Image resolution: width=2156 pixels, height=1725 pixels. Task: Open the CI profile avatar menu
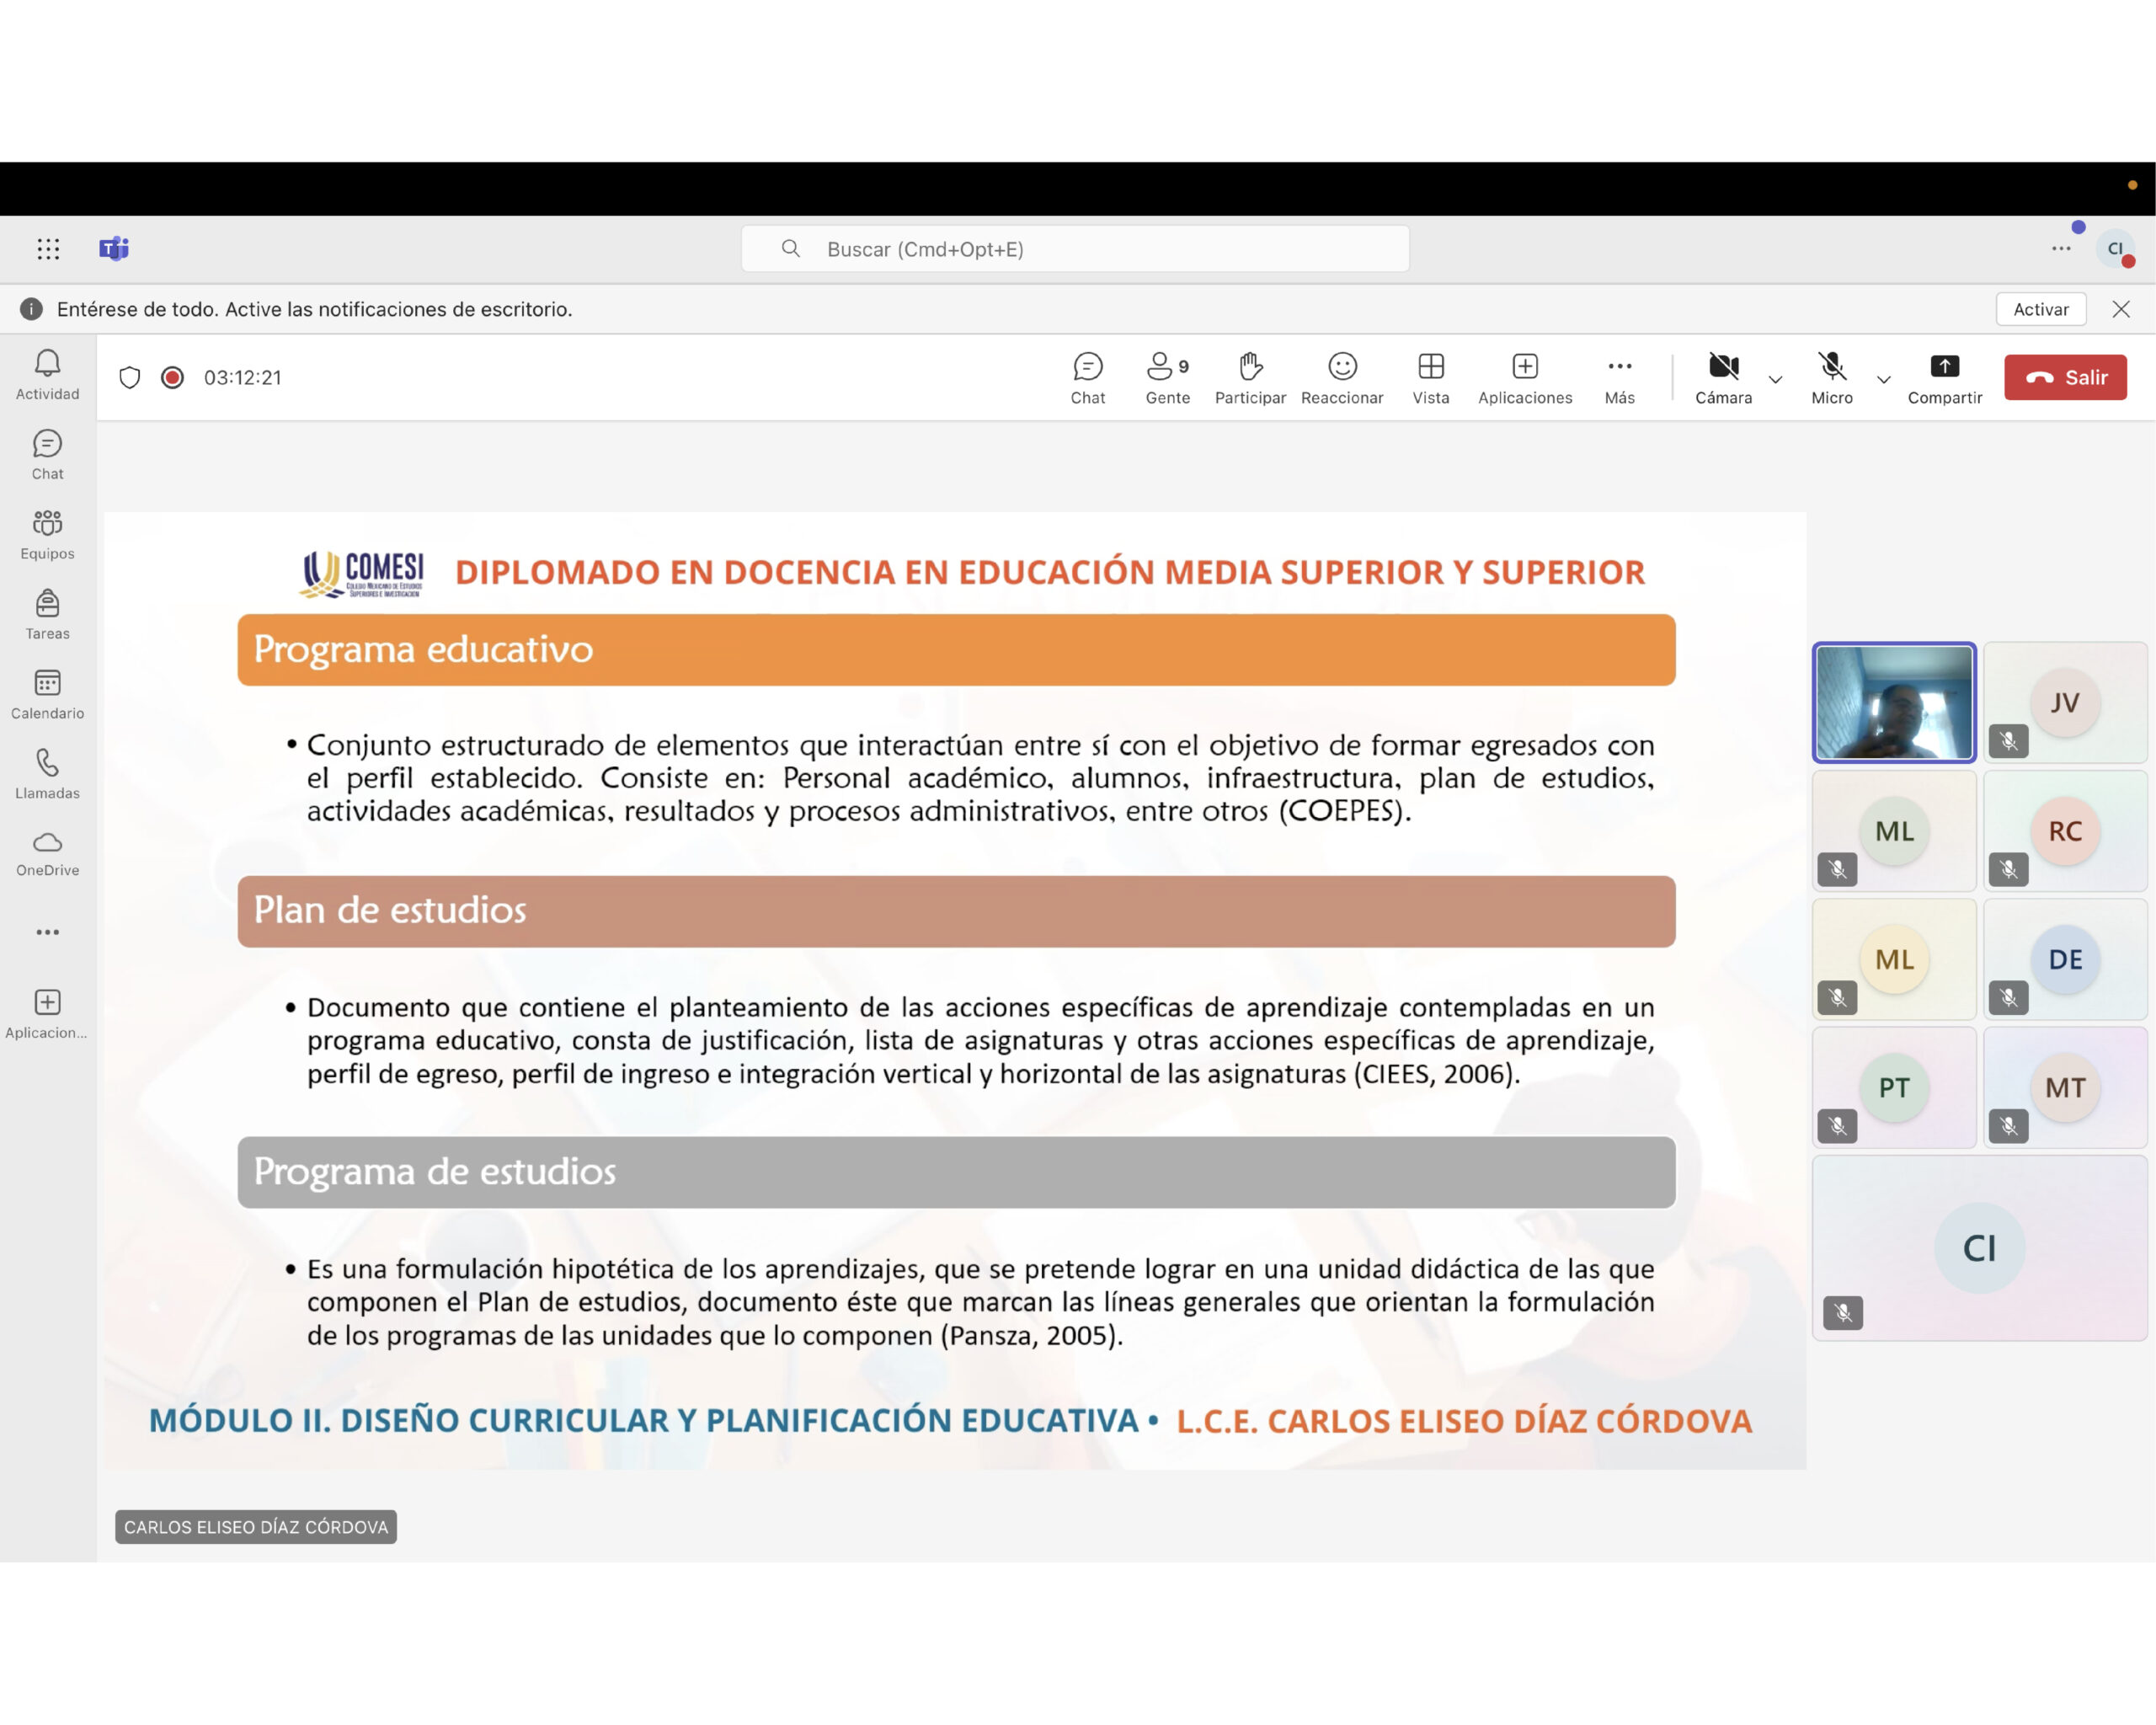pos(2115,248)
